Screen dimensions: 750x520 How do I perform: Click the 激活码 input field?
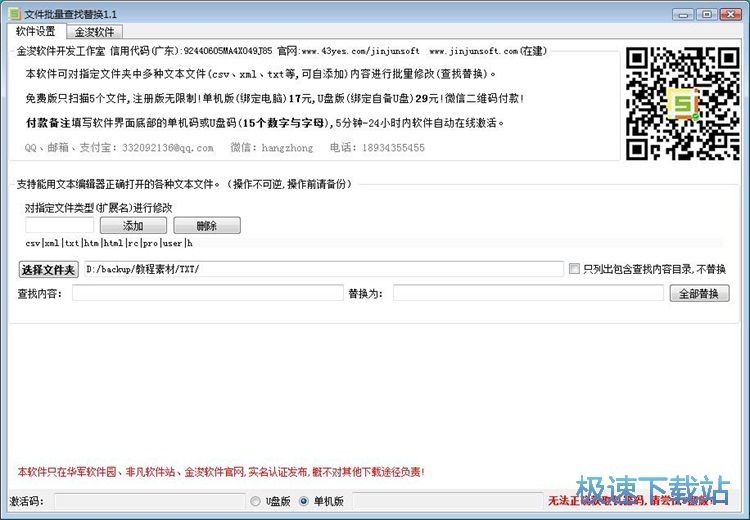tap(149, 501)
